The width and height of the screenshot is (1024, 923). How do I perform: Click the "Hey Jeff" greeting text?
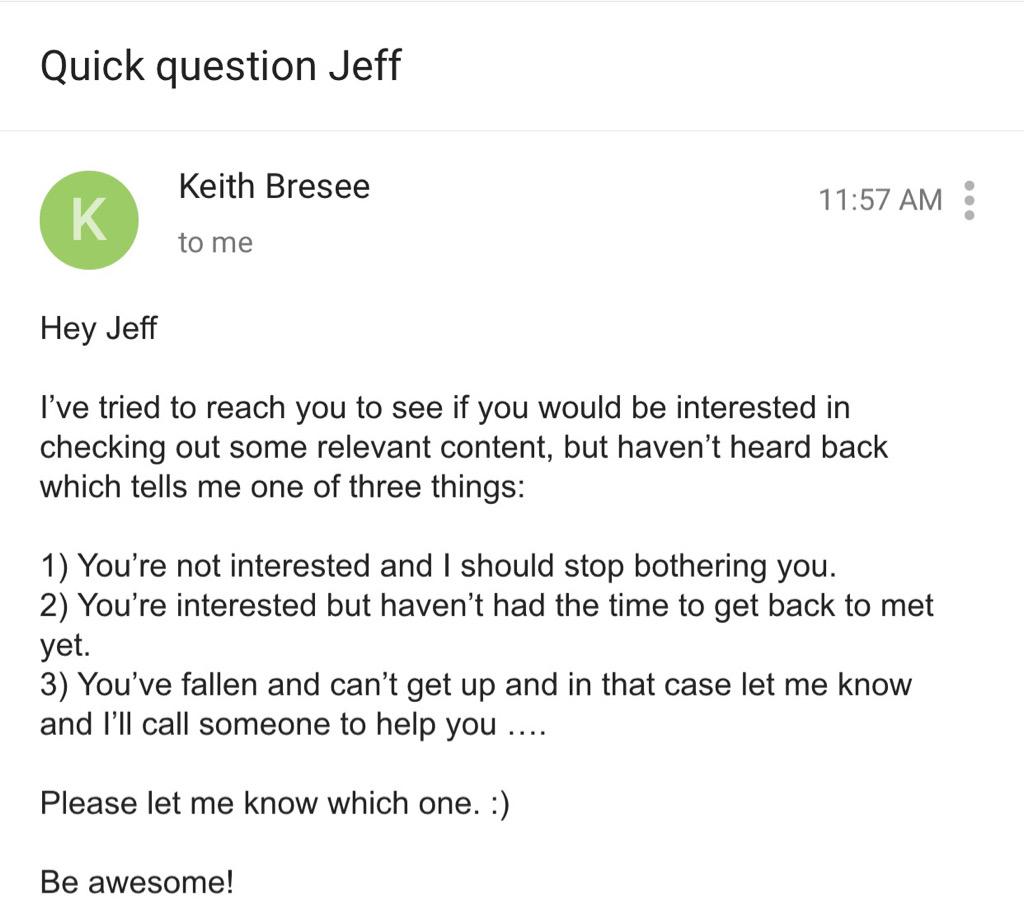[98, 329]
